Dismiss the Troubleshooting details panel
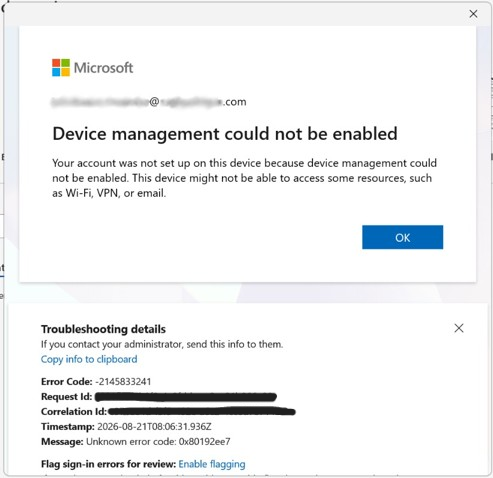This screenshot has width=493, height=478. [459, 328]
